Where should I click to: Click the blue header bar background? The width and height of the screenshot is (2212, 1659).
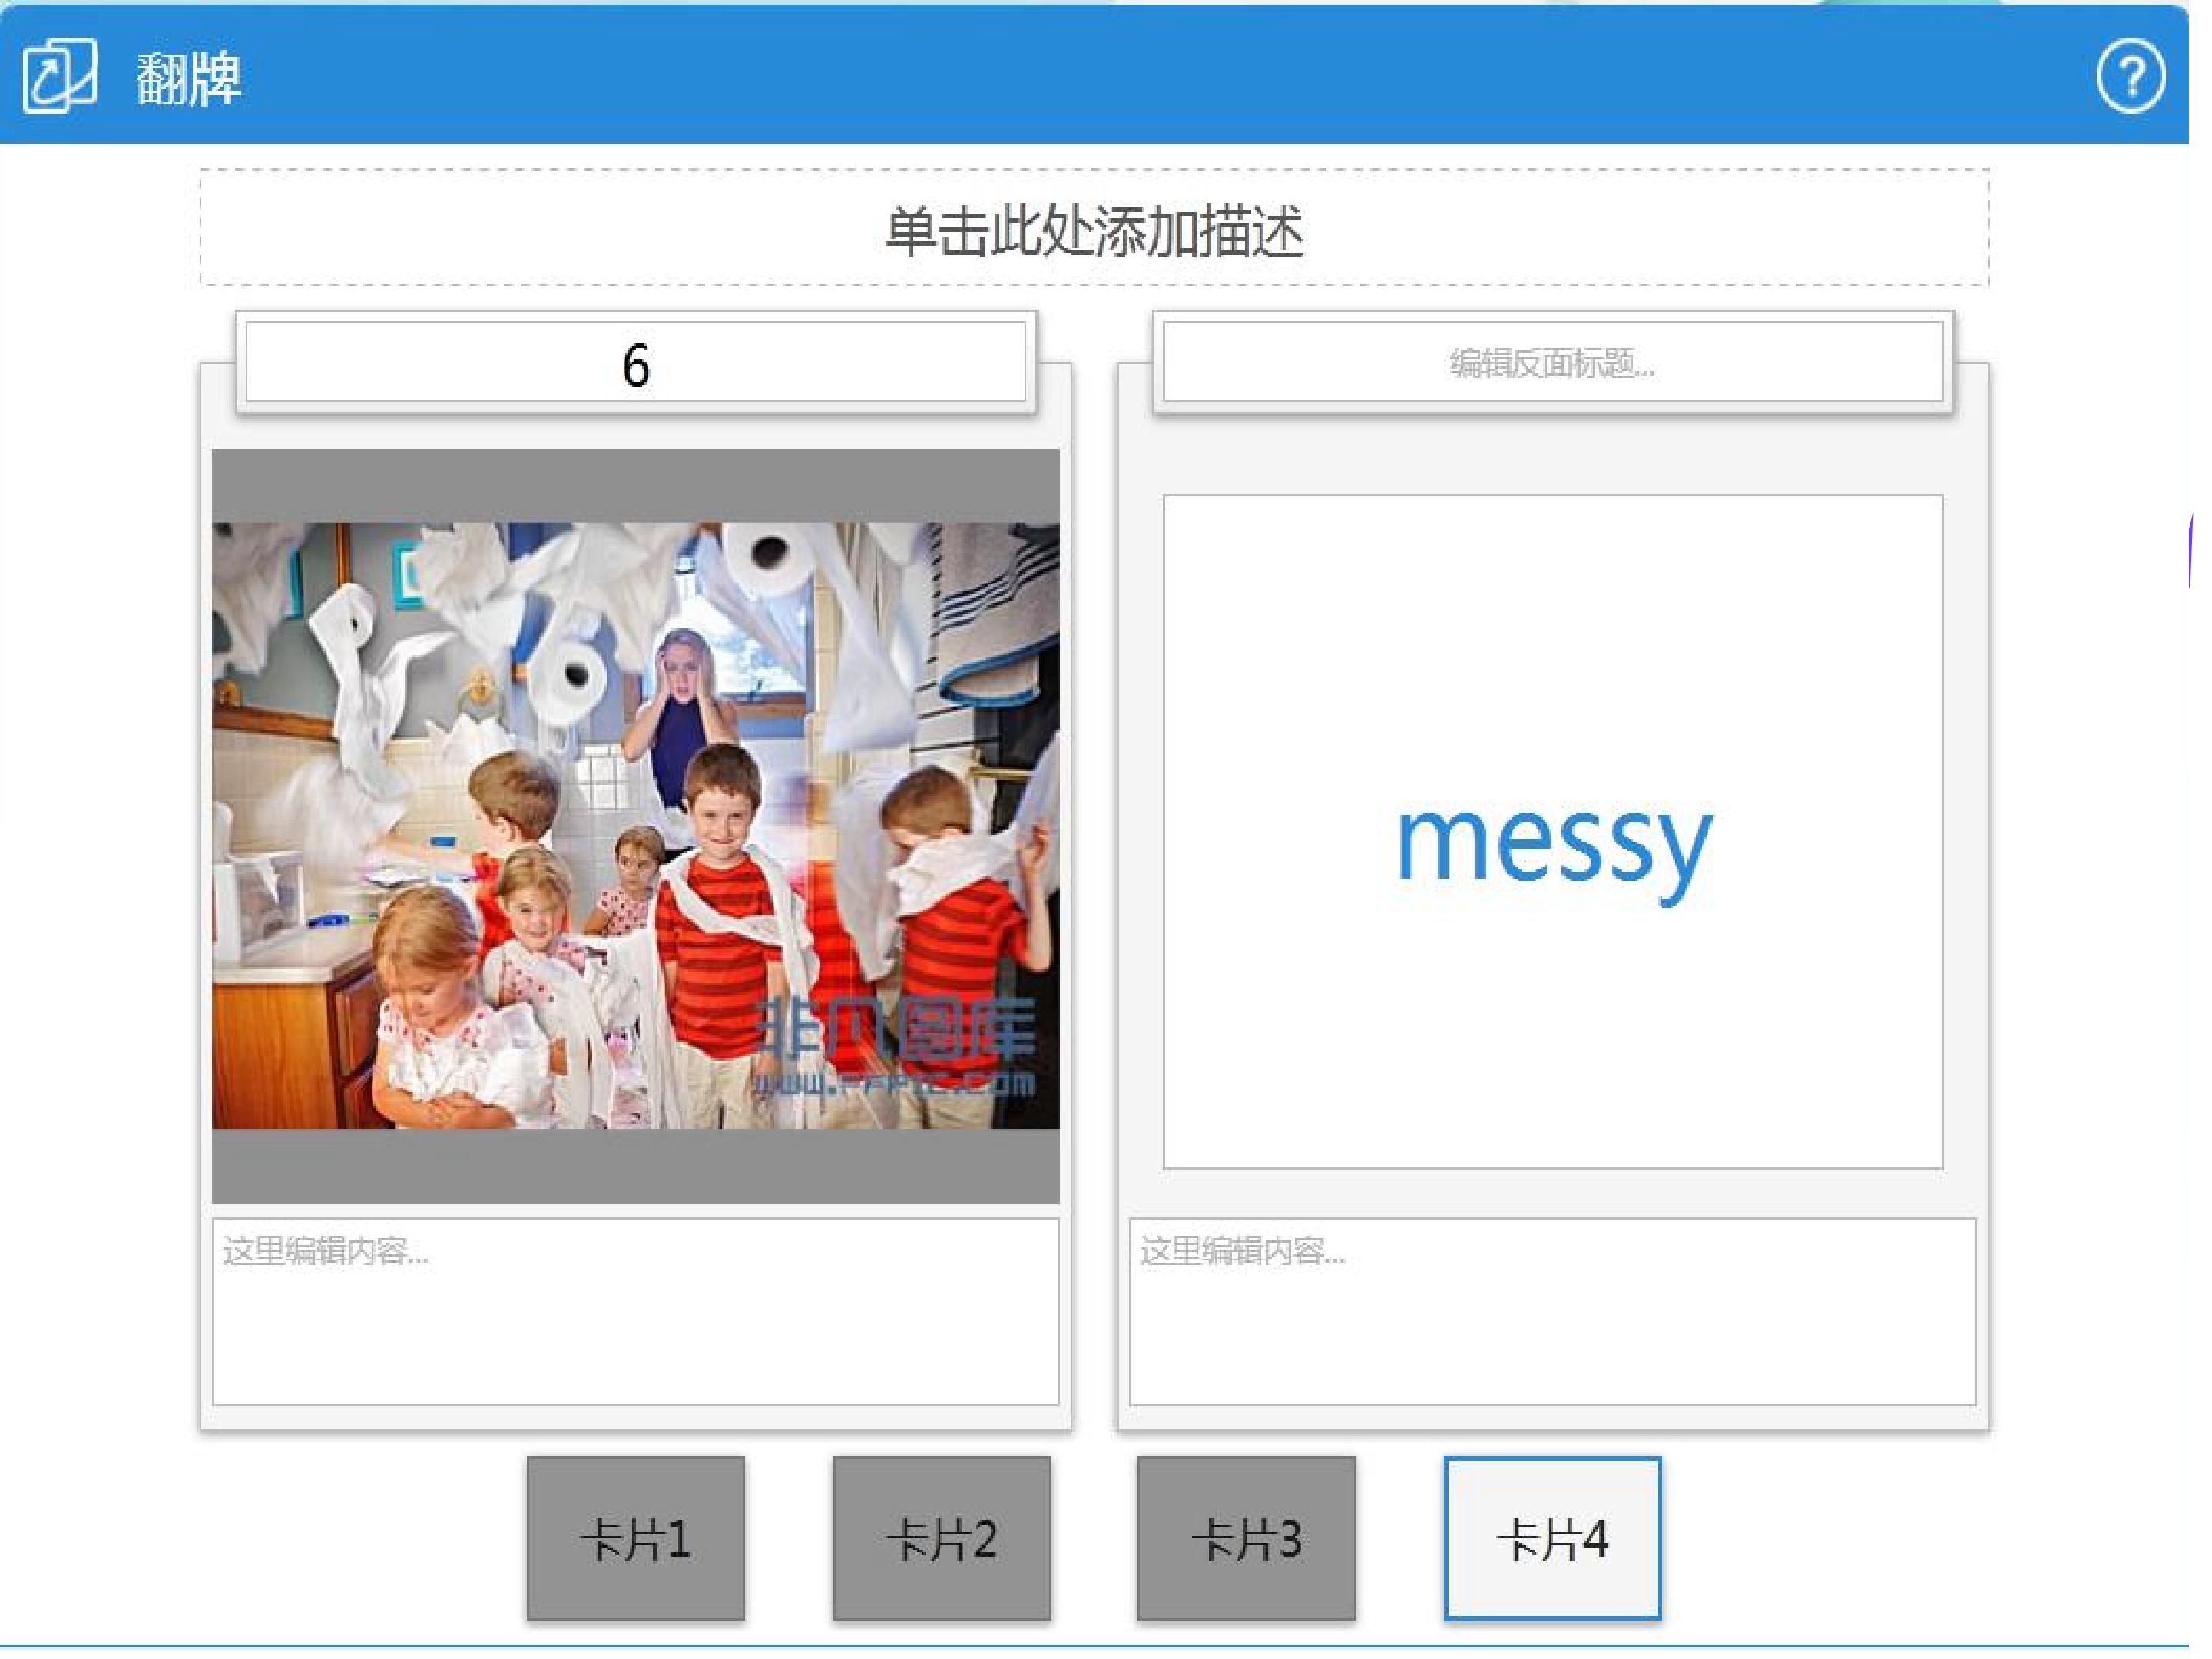tap(1100, 75)
